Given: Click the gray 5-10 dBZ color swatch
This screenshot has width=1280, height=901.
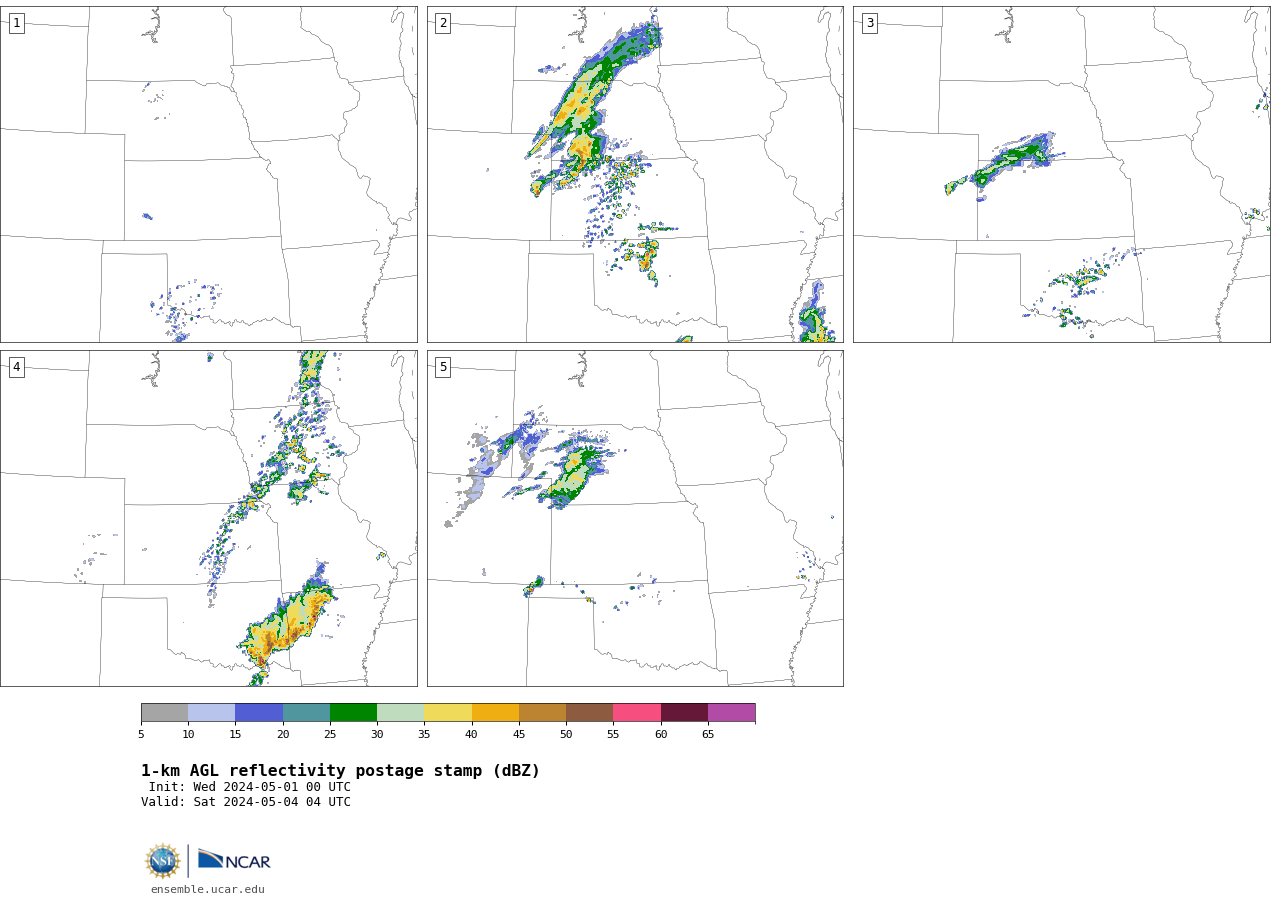Looking at the screenshot, I should pos(164,712).
